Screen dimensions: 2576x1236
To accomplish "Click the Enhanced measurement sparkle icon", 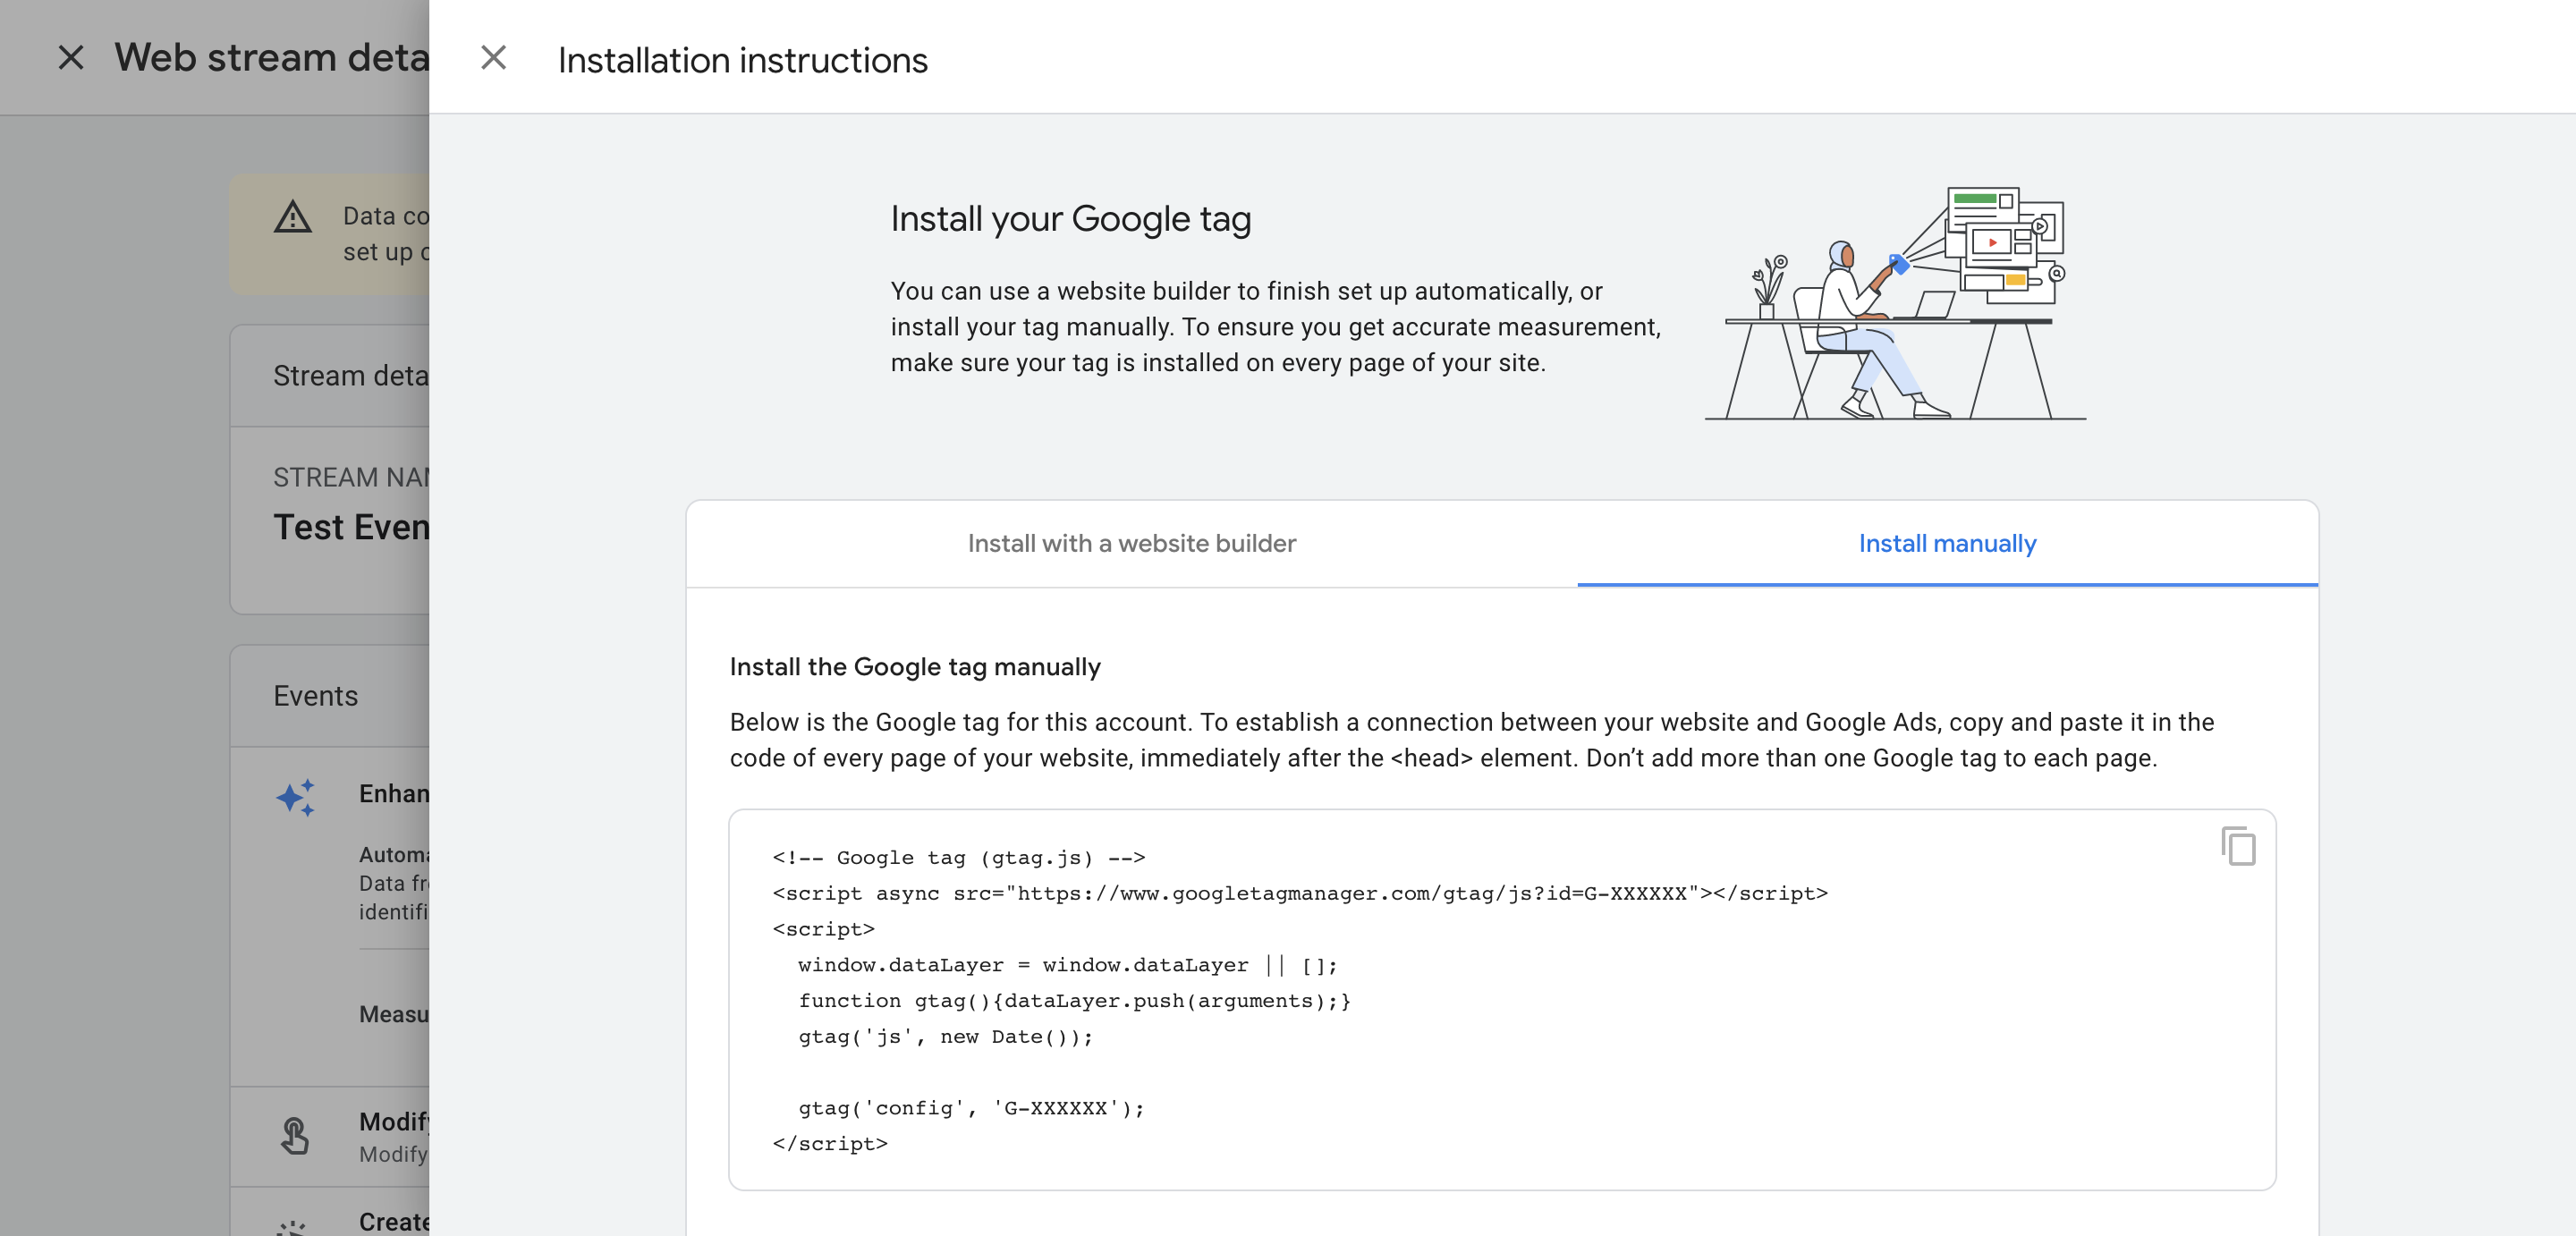I will pyautogui.click(x=296, y=797).
